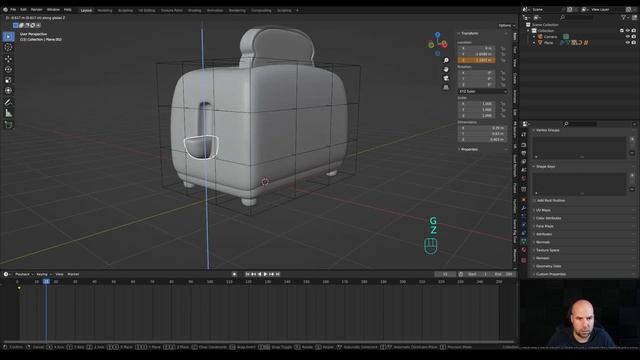Open the XYZ Euler rotation mode dropdown
Screen dimensions: 640x360
[x=483, y=91]
